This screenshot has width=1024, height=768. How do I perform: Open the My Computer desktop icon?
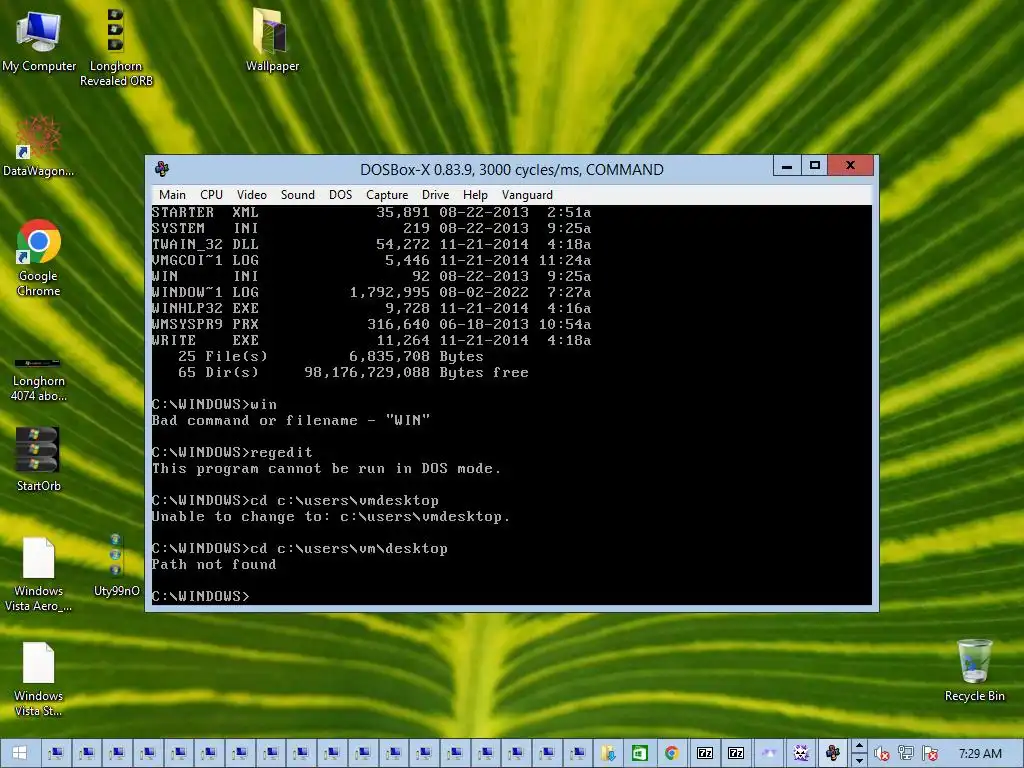pyautogui.click(x=39, y=40)
